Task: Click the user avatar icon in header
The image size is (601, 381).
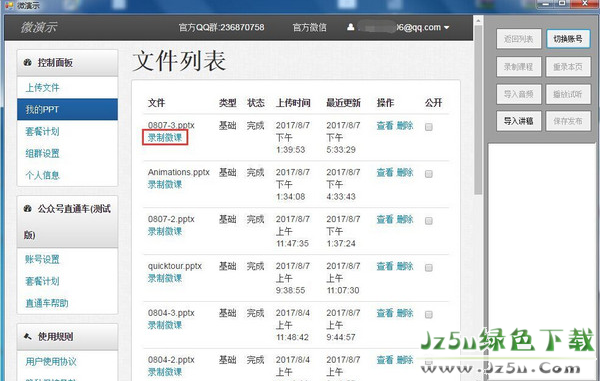Action: click(x=350, y=27)
